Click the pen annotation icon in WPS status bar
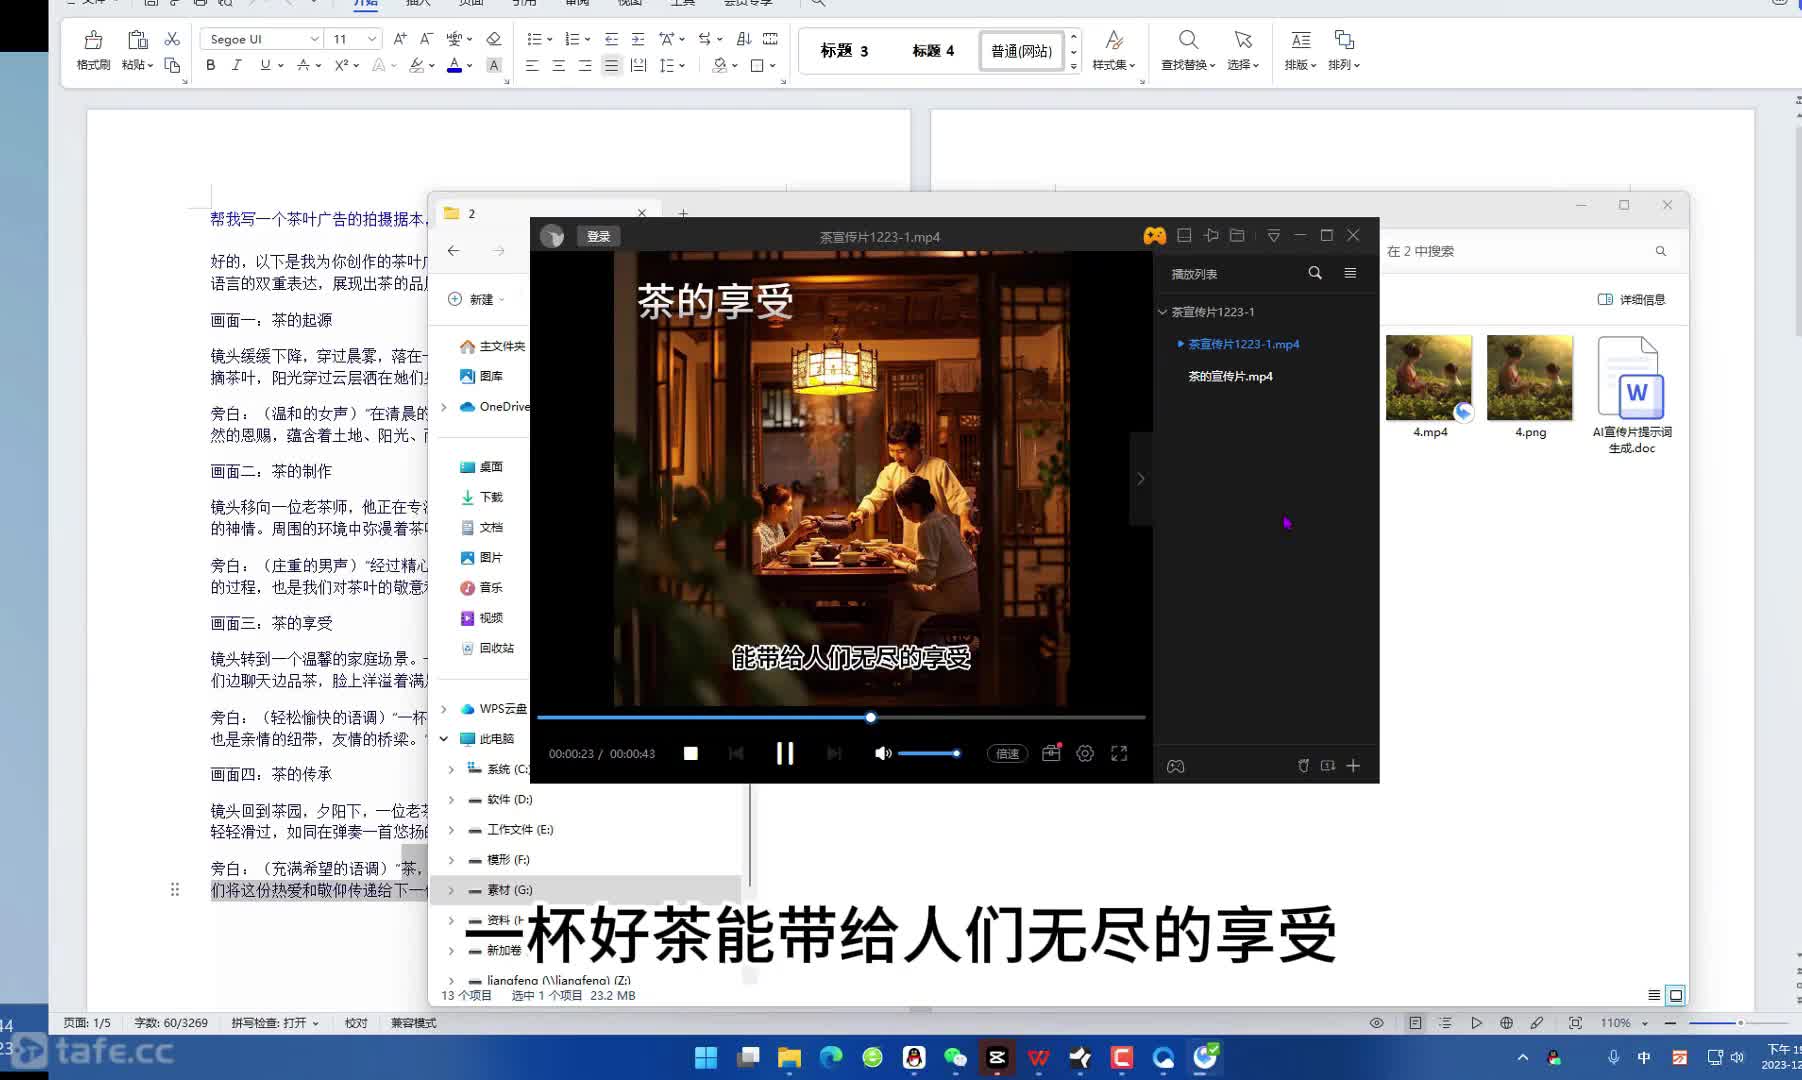Image resolution: width=1802 pixels, height=1080 pixels. 1537,1023
